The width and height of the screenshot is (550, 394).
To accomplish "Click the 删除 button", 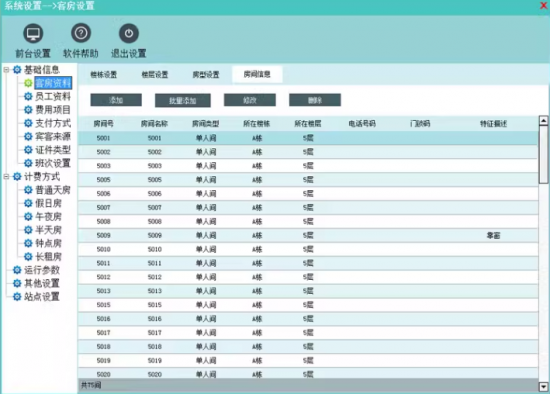I will coord(315,100).
